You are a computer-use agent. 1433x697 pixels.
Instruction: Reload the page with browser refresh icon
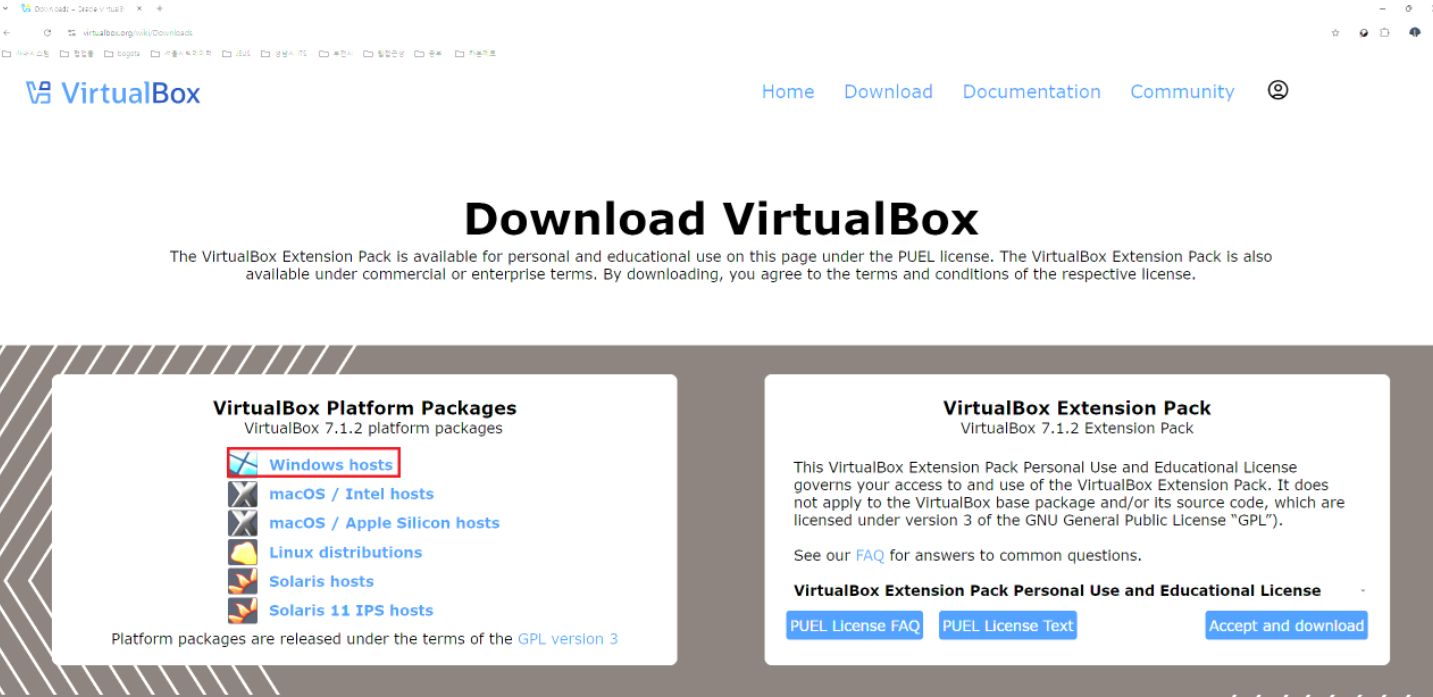[47, 33]
